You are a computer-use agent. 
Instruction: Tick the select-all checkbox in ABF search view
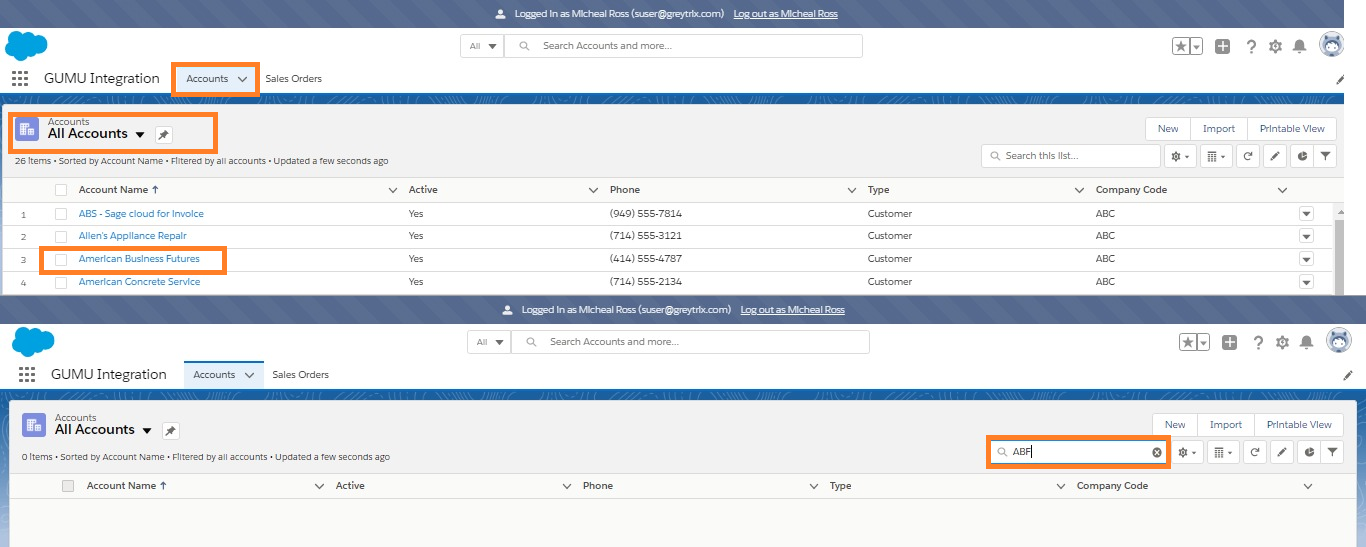(x=68, y=486)
